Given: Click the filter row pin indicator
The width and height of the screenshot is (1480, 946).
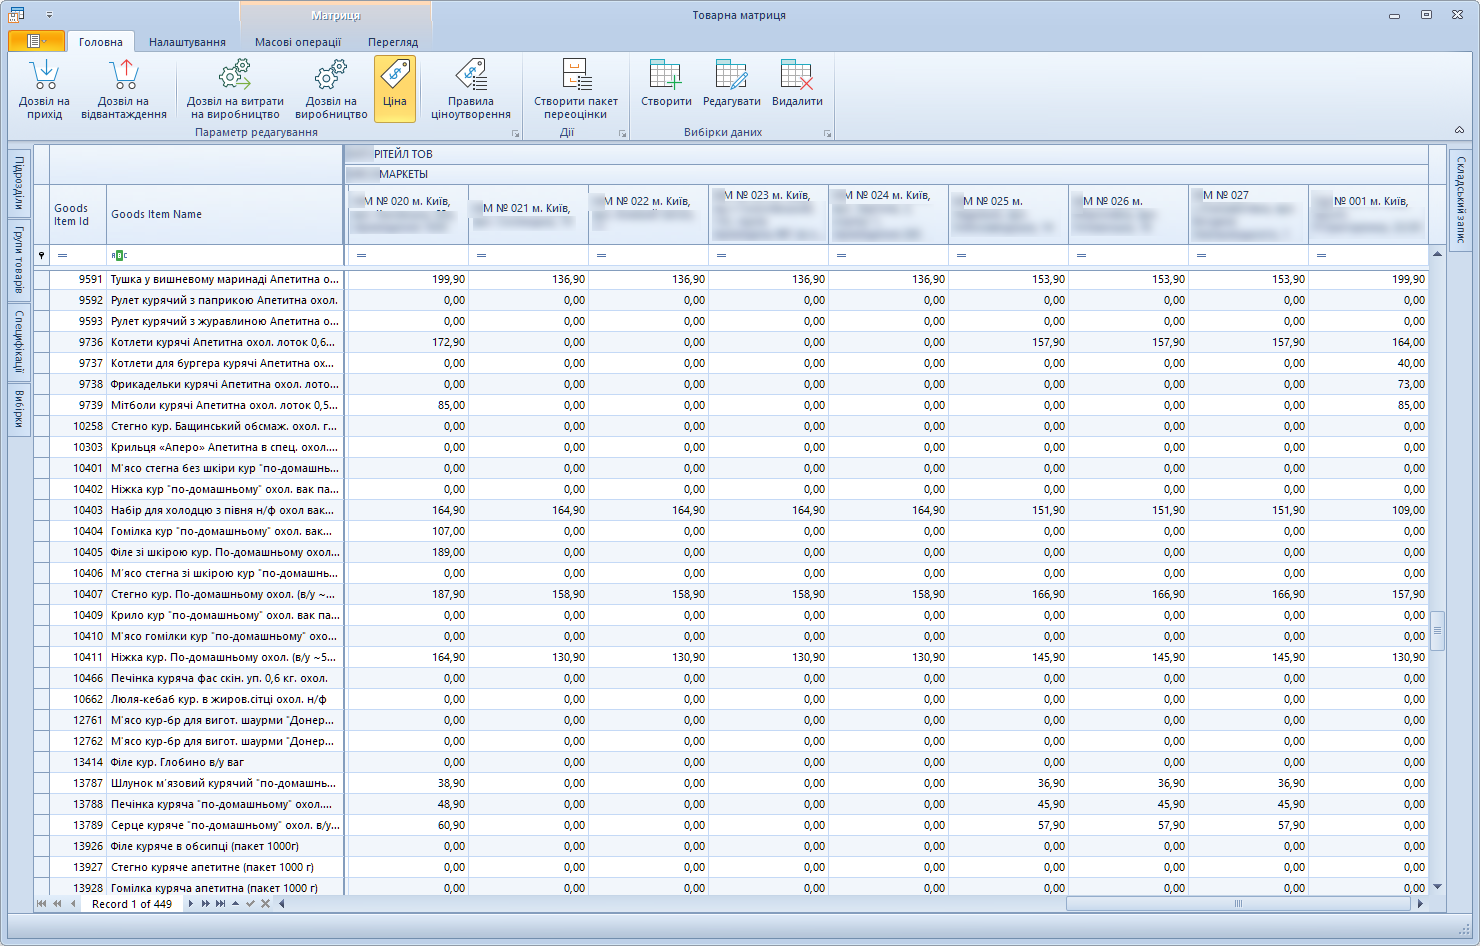Looking at the screenshot, I should pyautogui.click(x=41, y=256).
